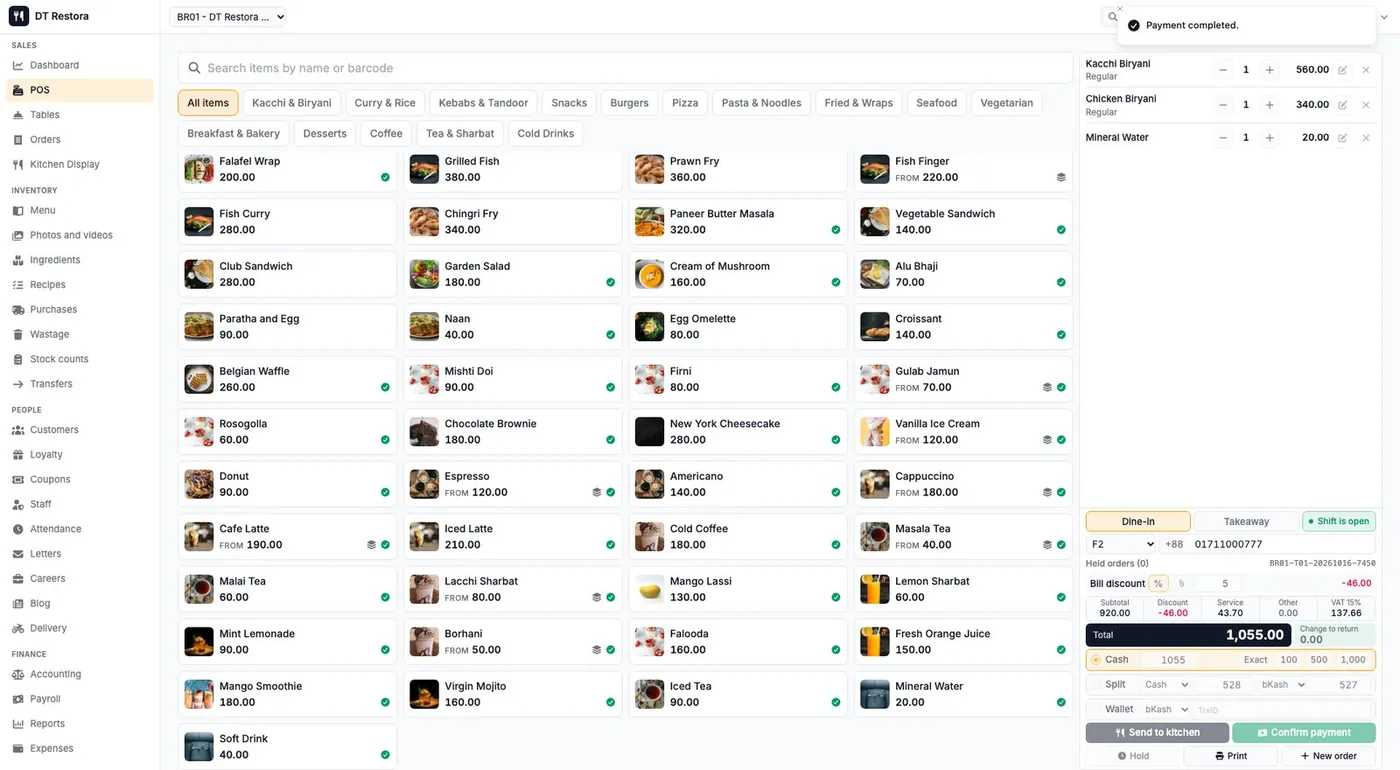Add Mango Lassi item card to order
Viewport: 1400px width, 770px height.
click(738, 589)
